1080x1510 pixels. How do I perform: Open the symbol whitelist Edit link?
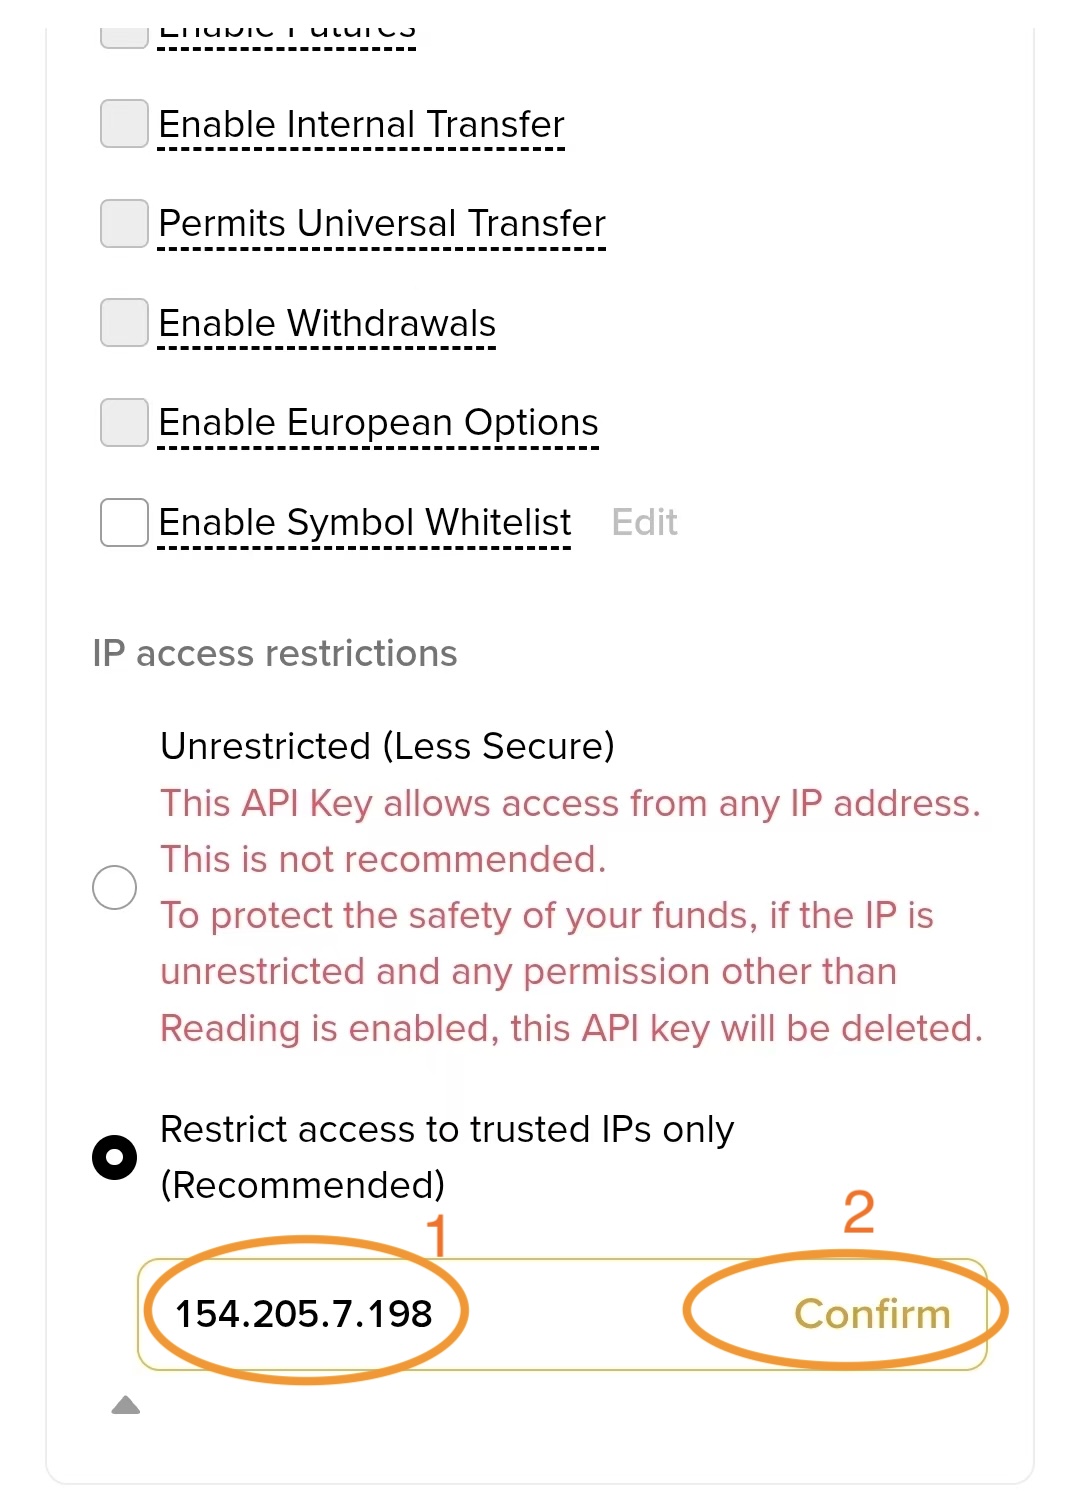(x=644, y=522)
